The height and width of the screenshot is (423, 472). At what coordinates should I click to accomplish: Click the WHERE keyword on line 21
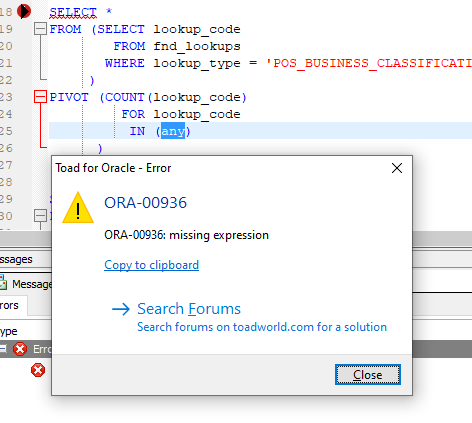tap(125, 63)
